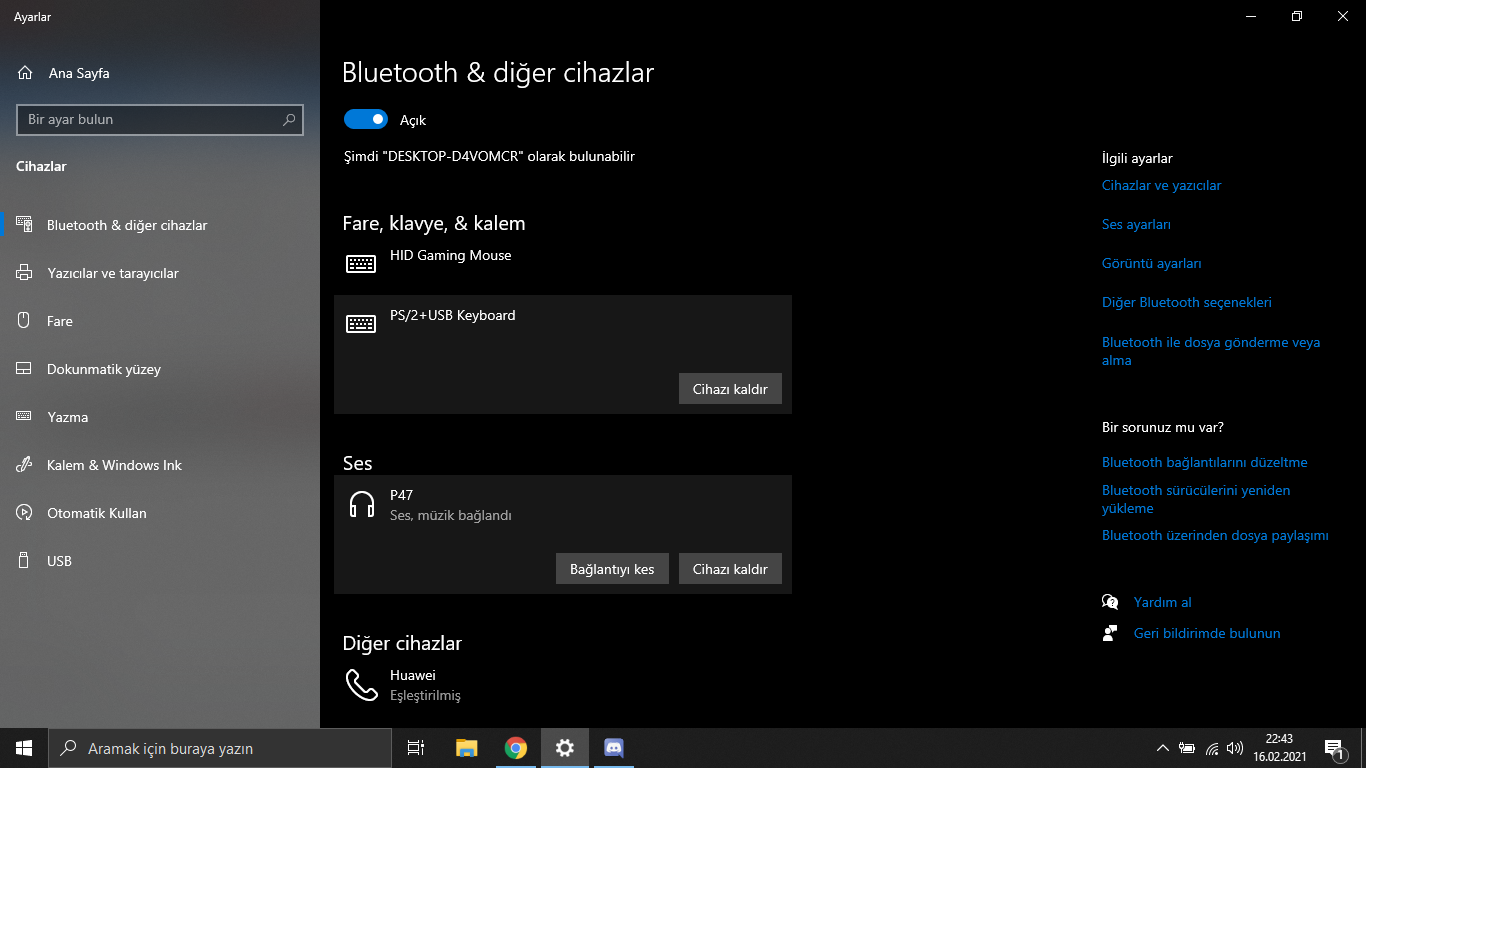
Task: Open Google Chrome from taskbar
Action: click(516, 748)
